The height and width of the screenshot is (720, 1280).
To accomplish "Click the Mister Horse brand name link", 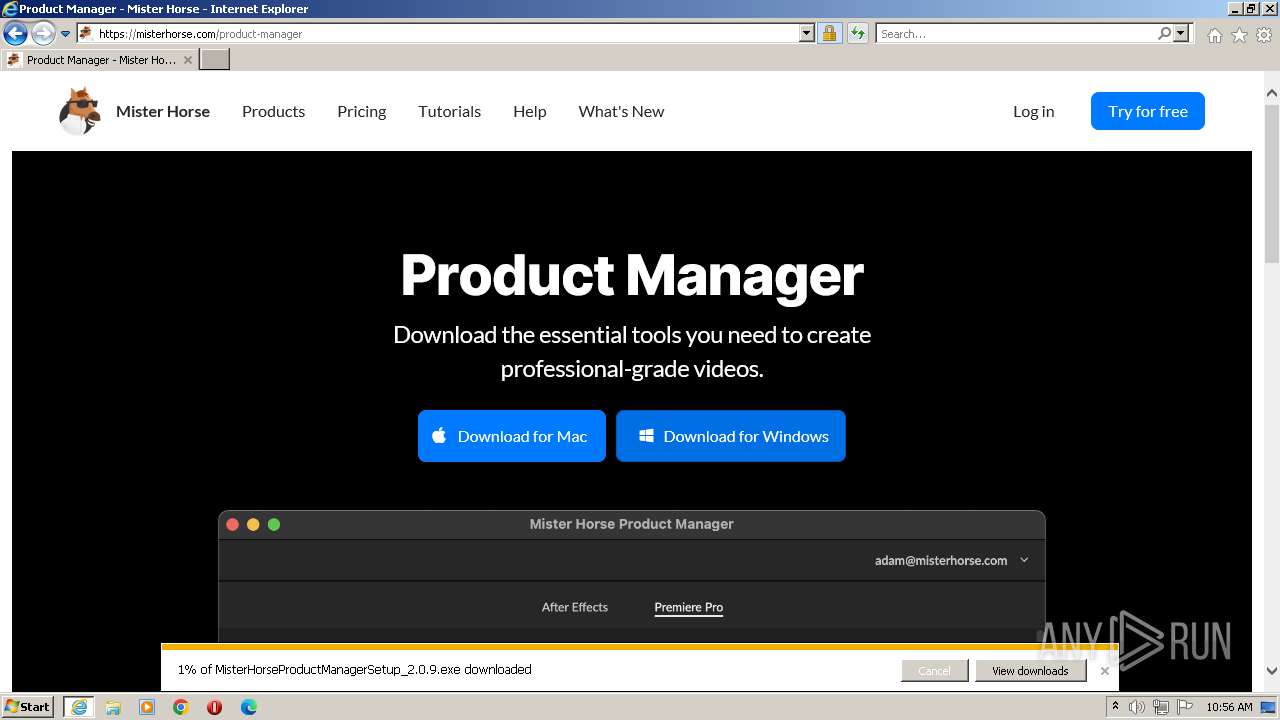I will 163,111.
